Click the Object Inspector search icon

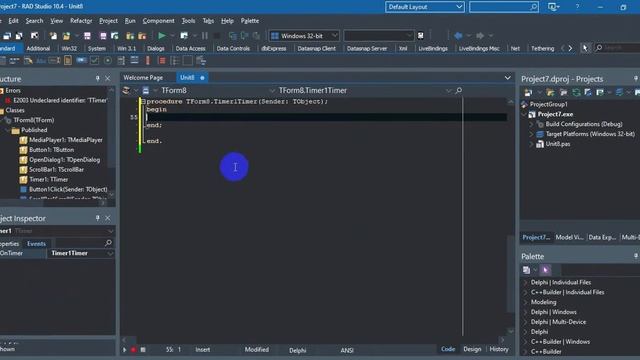pyautogui.click(x=108, y=243)
